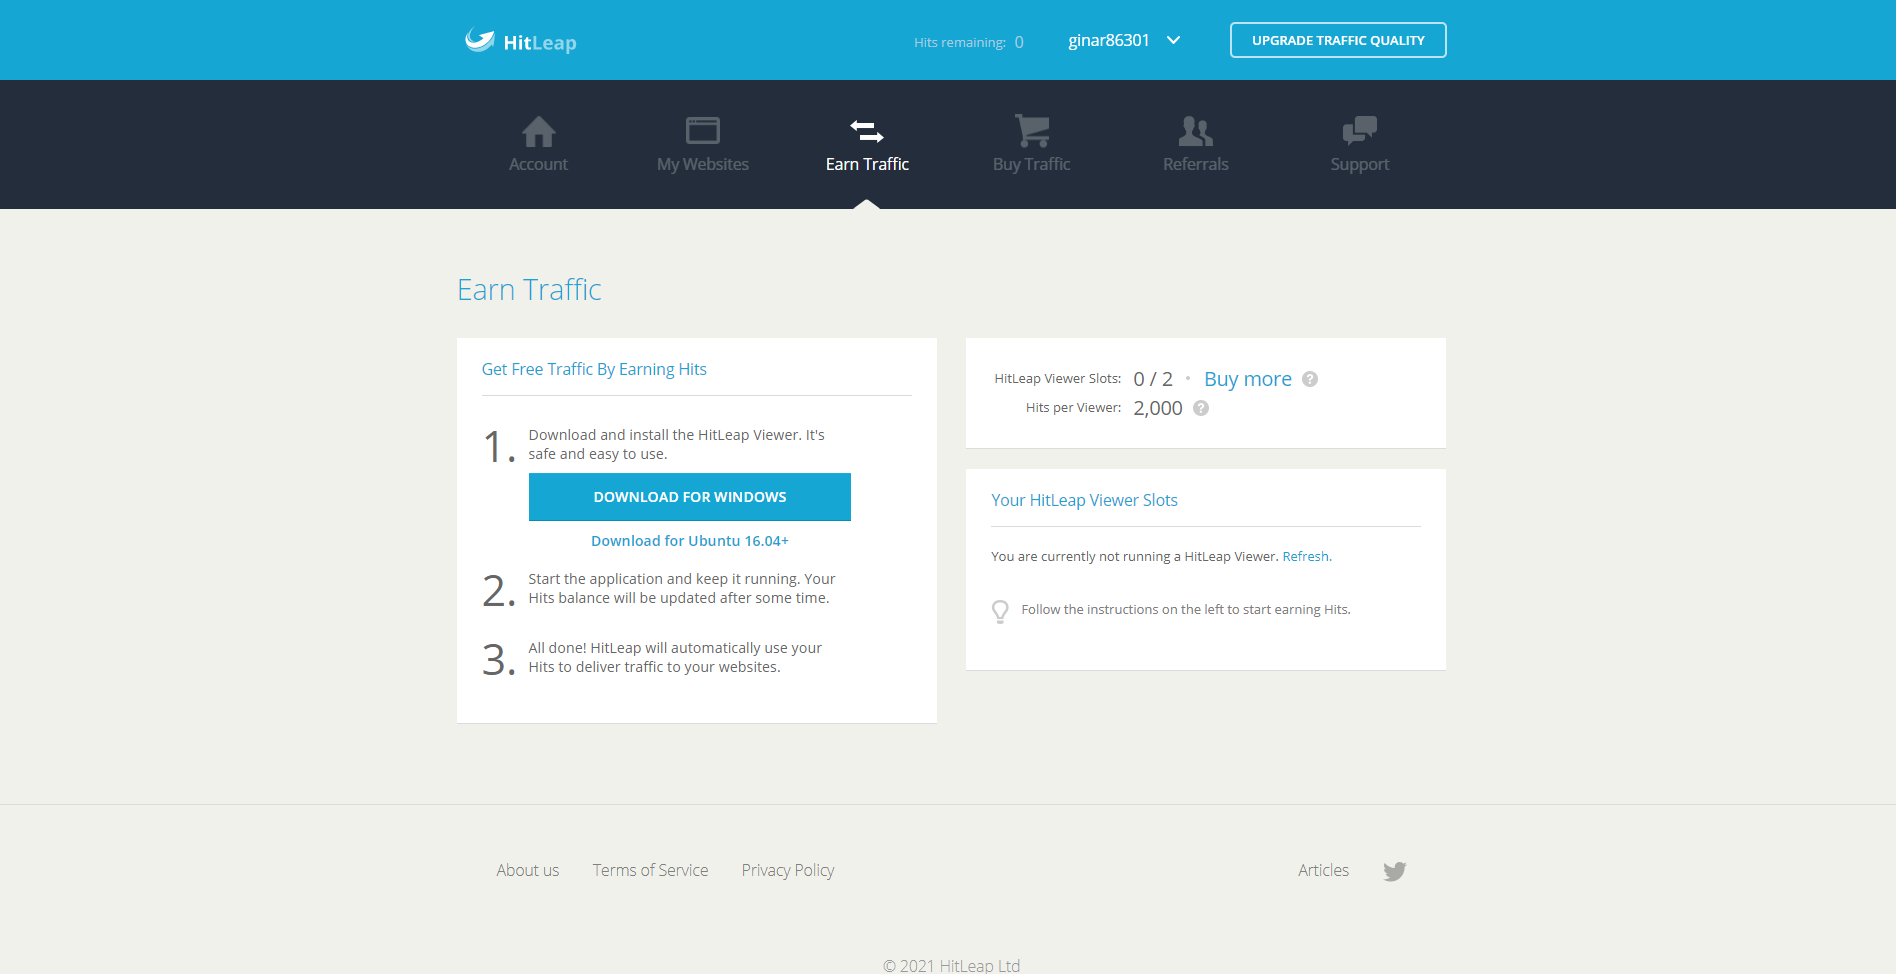Go to the Account tab label
This screenshot has height=974, width=1896.
538,164
